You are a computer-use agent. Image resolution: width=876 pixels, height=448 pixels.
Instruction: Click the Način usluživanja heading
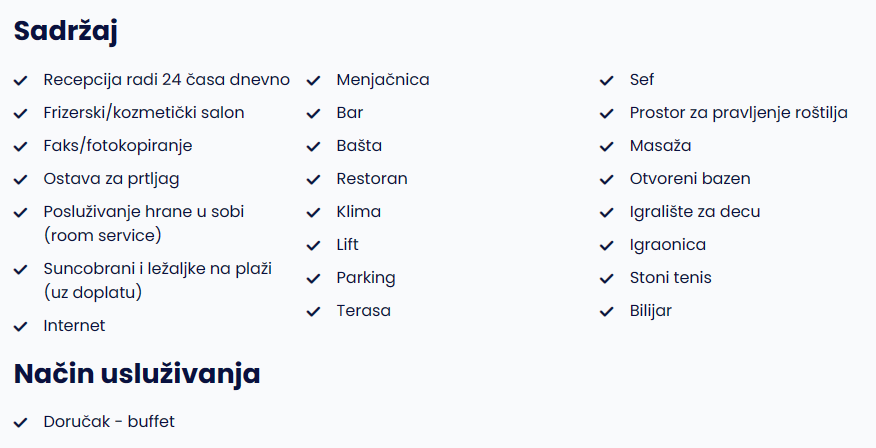pyautogui.click(x=137, y=373)
